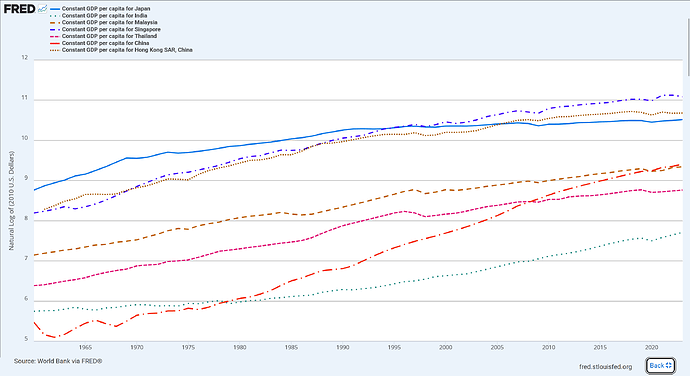
Task: Click the y-axis value 10
Action: click(25, 138)
